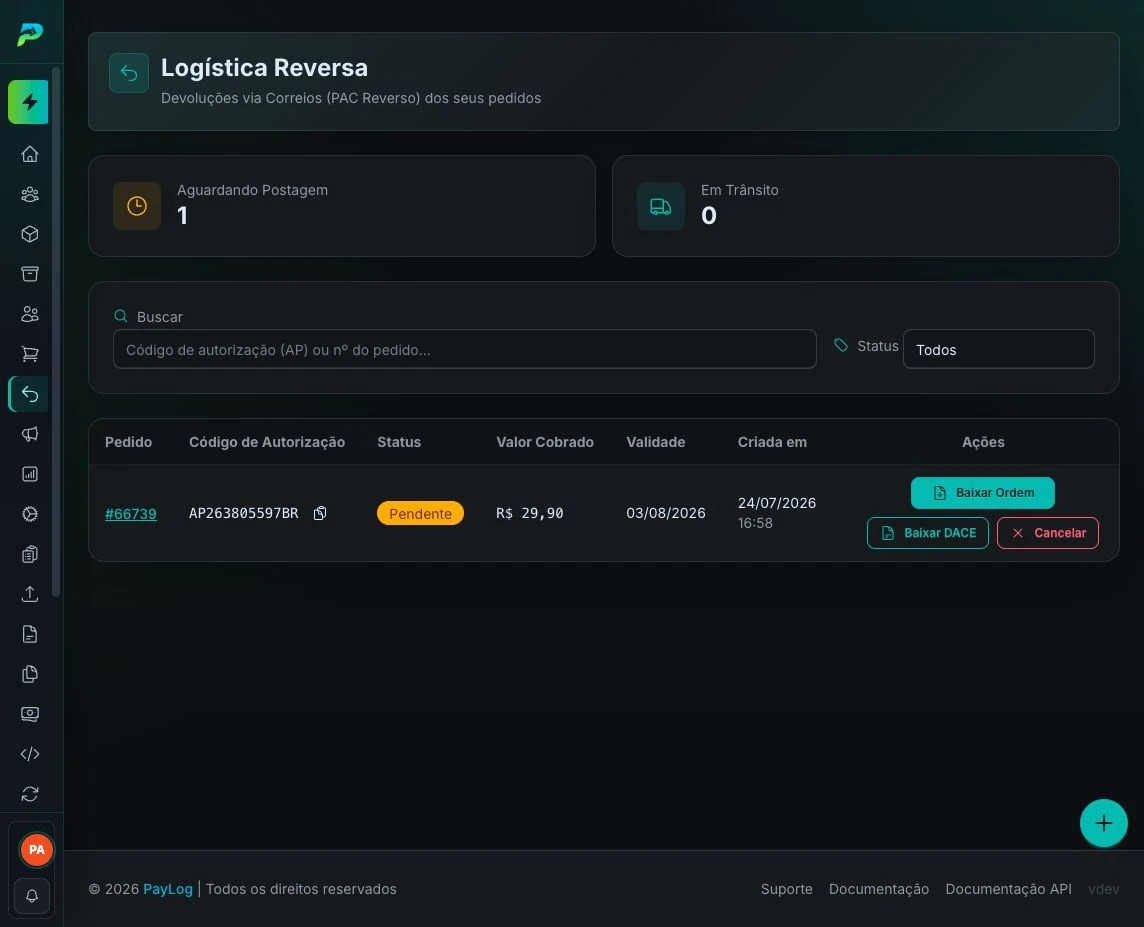Click the 24/07/2026 creation date
The height and width of the screenshot is (927, 1144).
pyautogui.click(x=777, y=503)
